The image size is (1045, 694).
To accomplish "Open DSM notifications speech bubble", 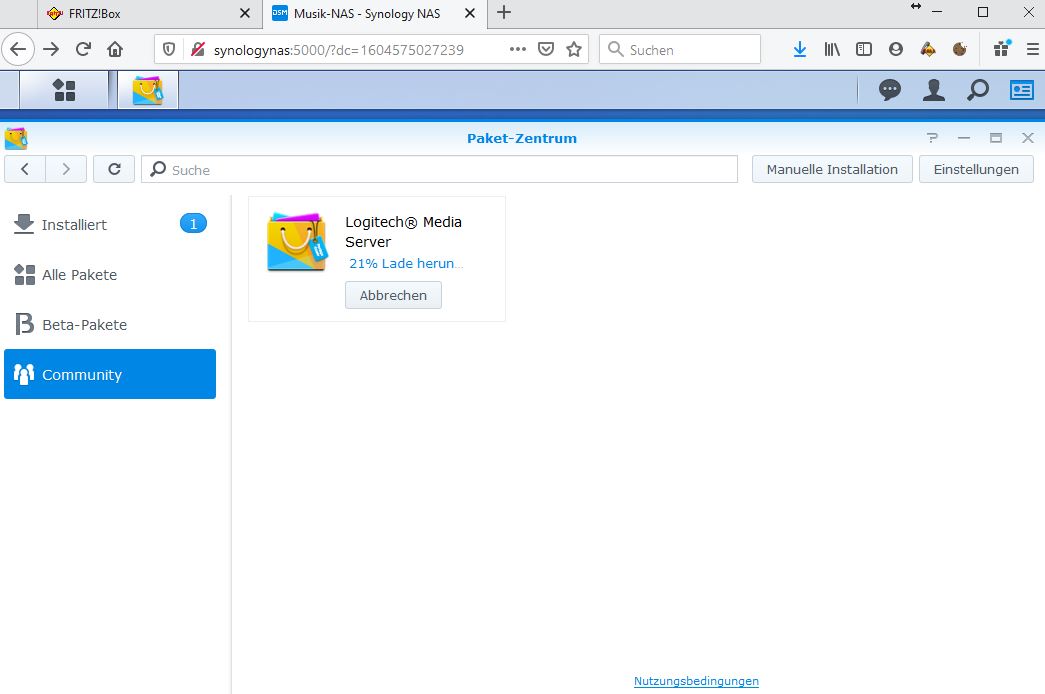I will tap(890, 90).
